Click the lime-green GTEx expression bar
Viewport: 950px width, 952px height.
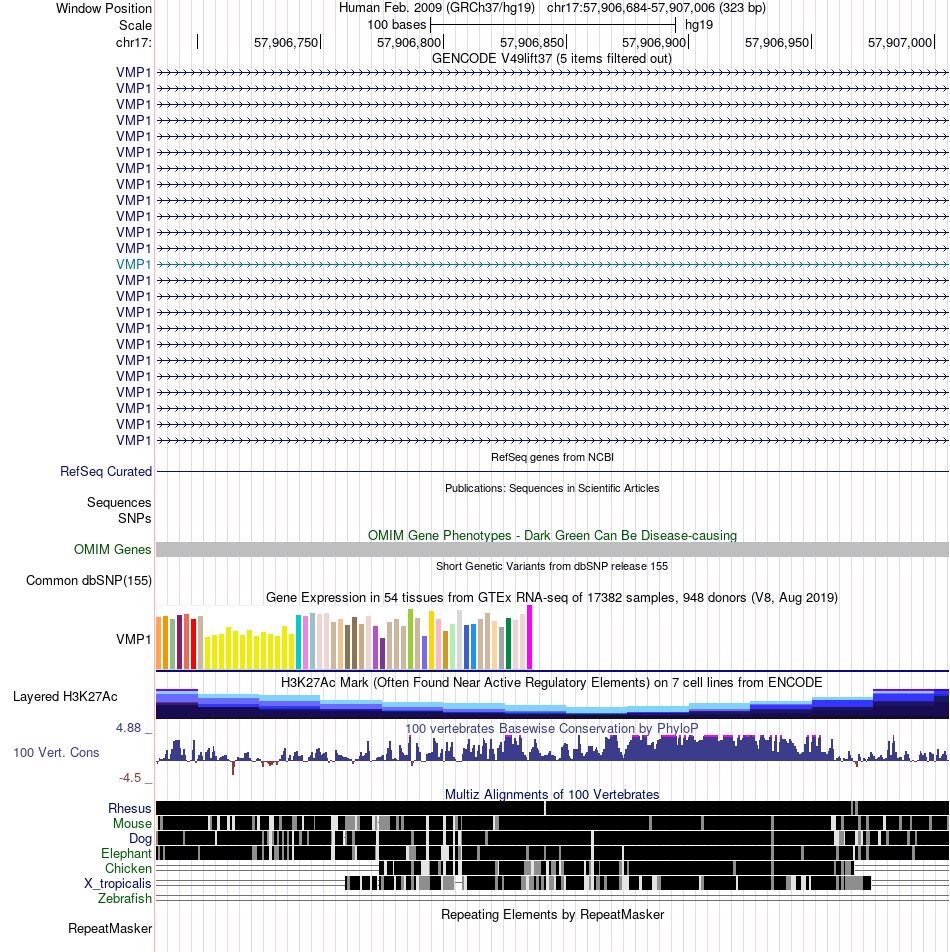pos(411,639)
